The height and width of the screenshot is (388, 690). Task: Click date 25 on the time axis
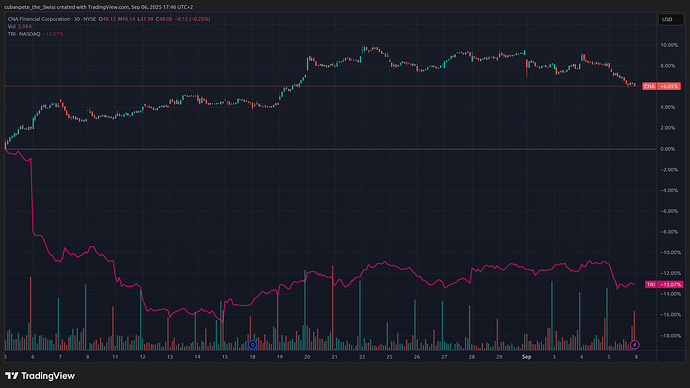389,357
